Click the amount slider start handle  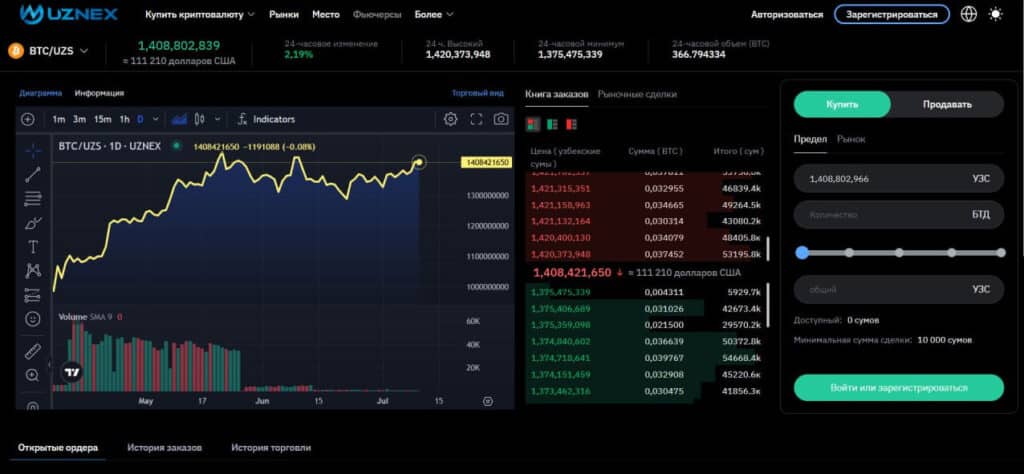(803, 253)
